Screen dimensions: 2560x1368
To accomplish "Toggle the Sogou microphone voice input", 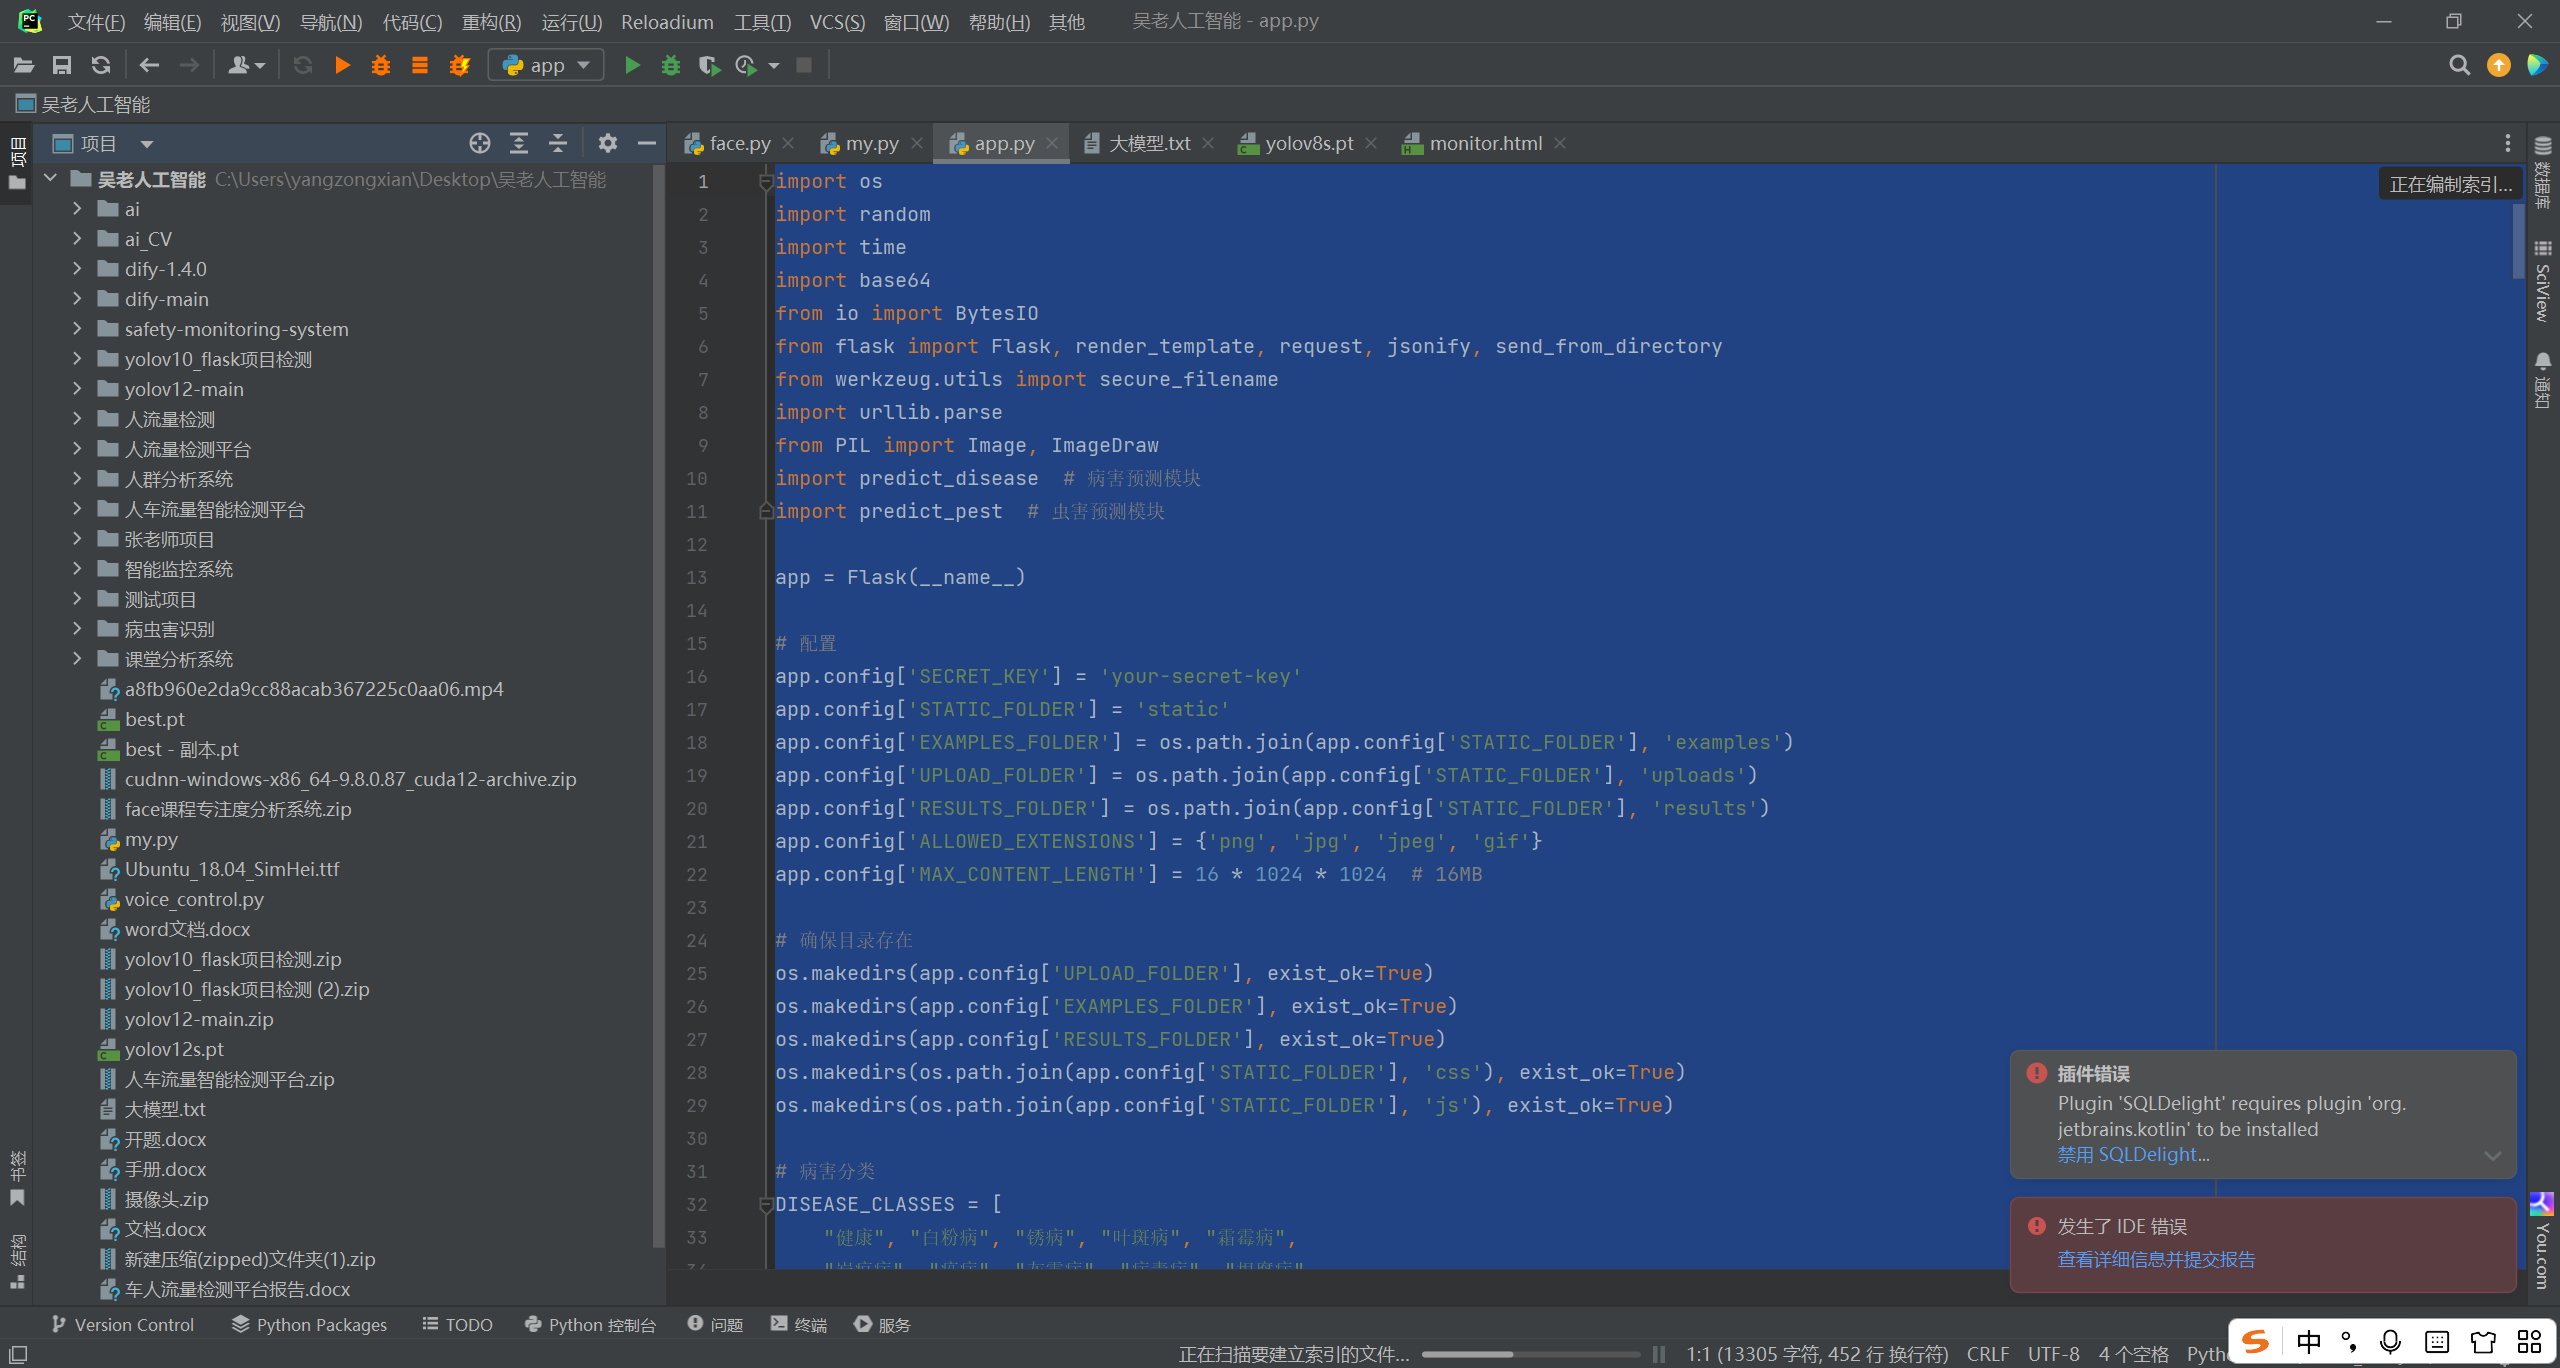I will point(2390,1342).
